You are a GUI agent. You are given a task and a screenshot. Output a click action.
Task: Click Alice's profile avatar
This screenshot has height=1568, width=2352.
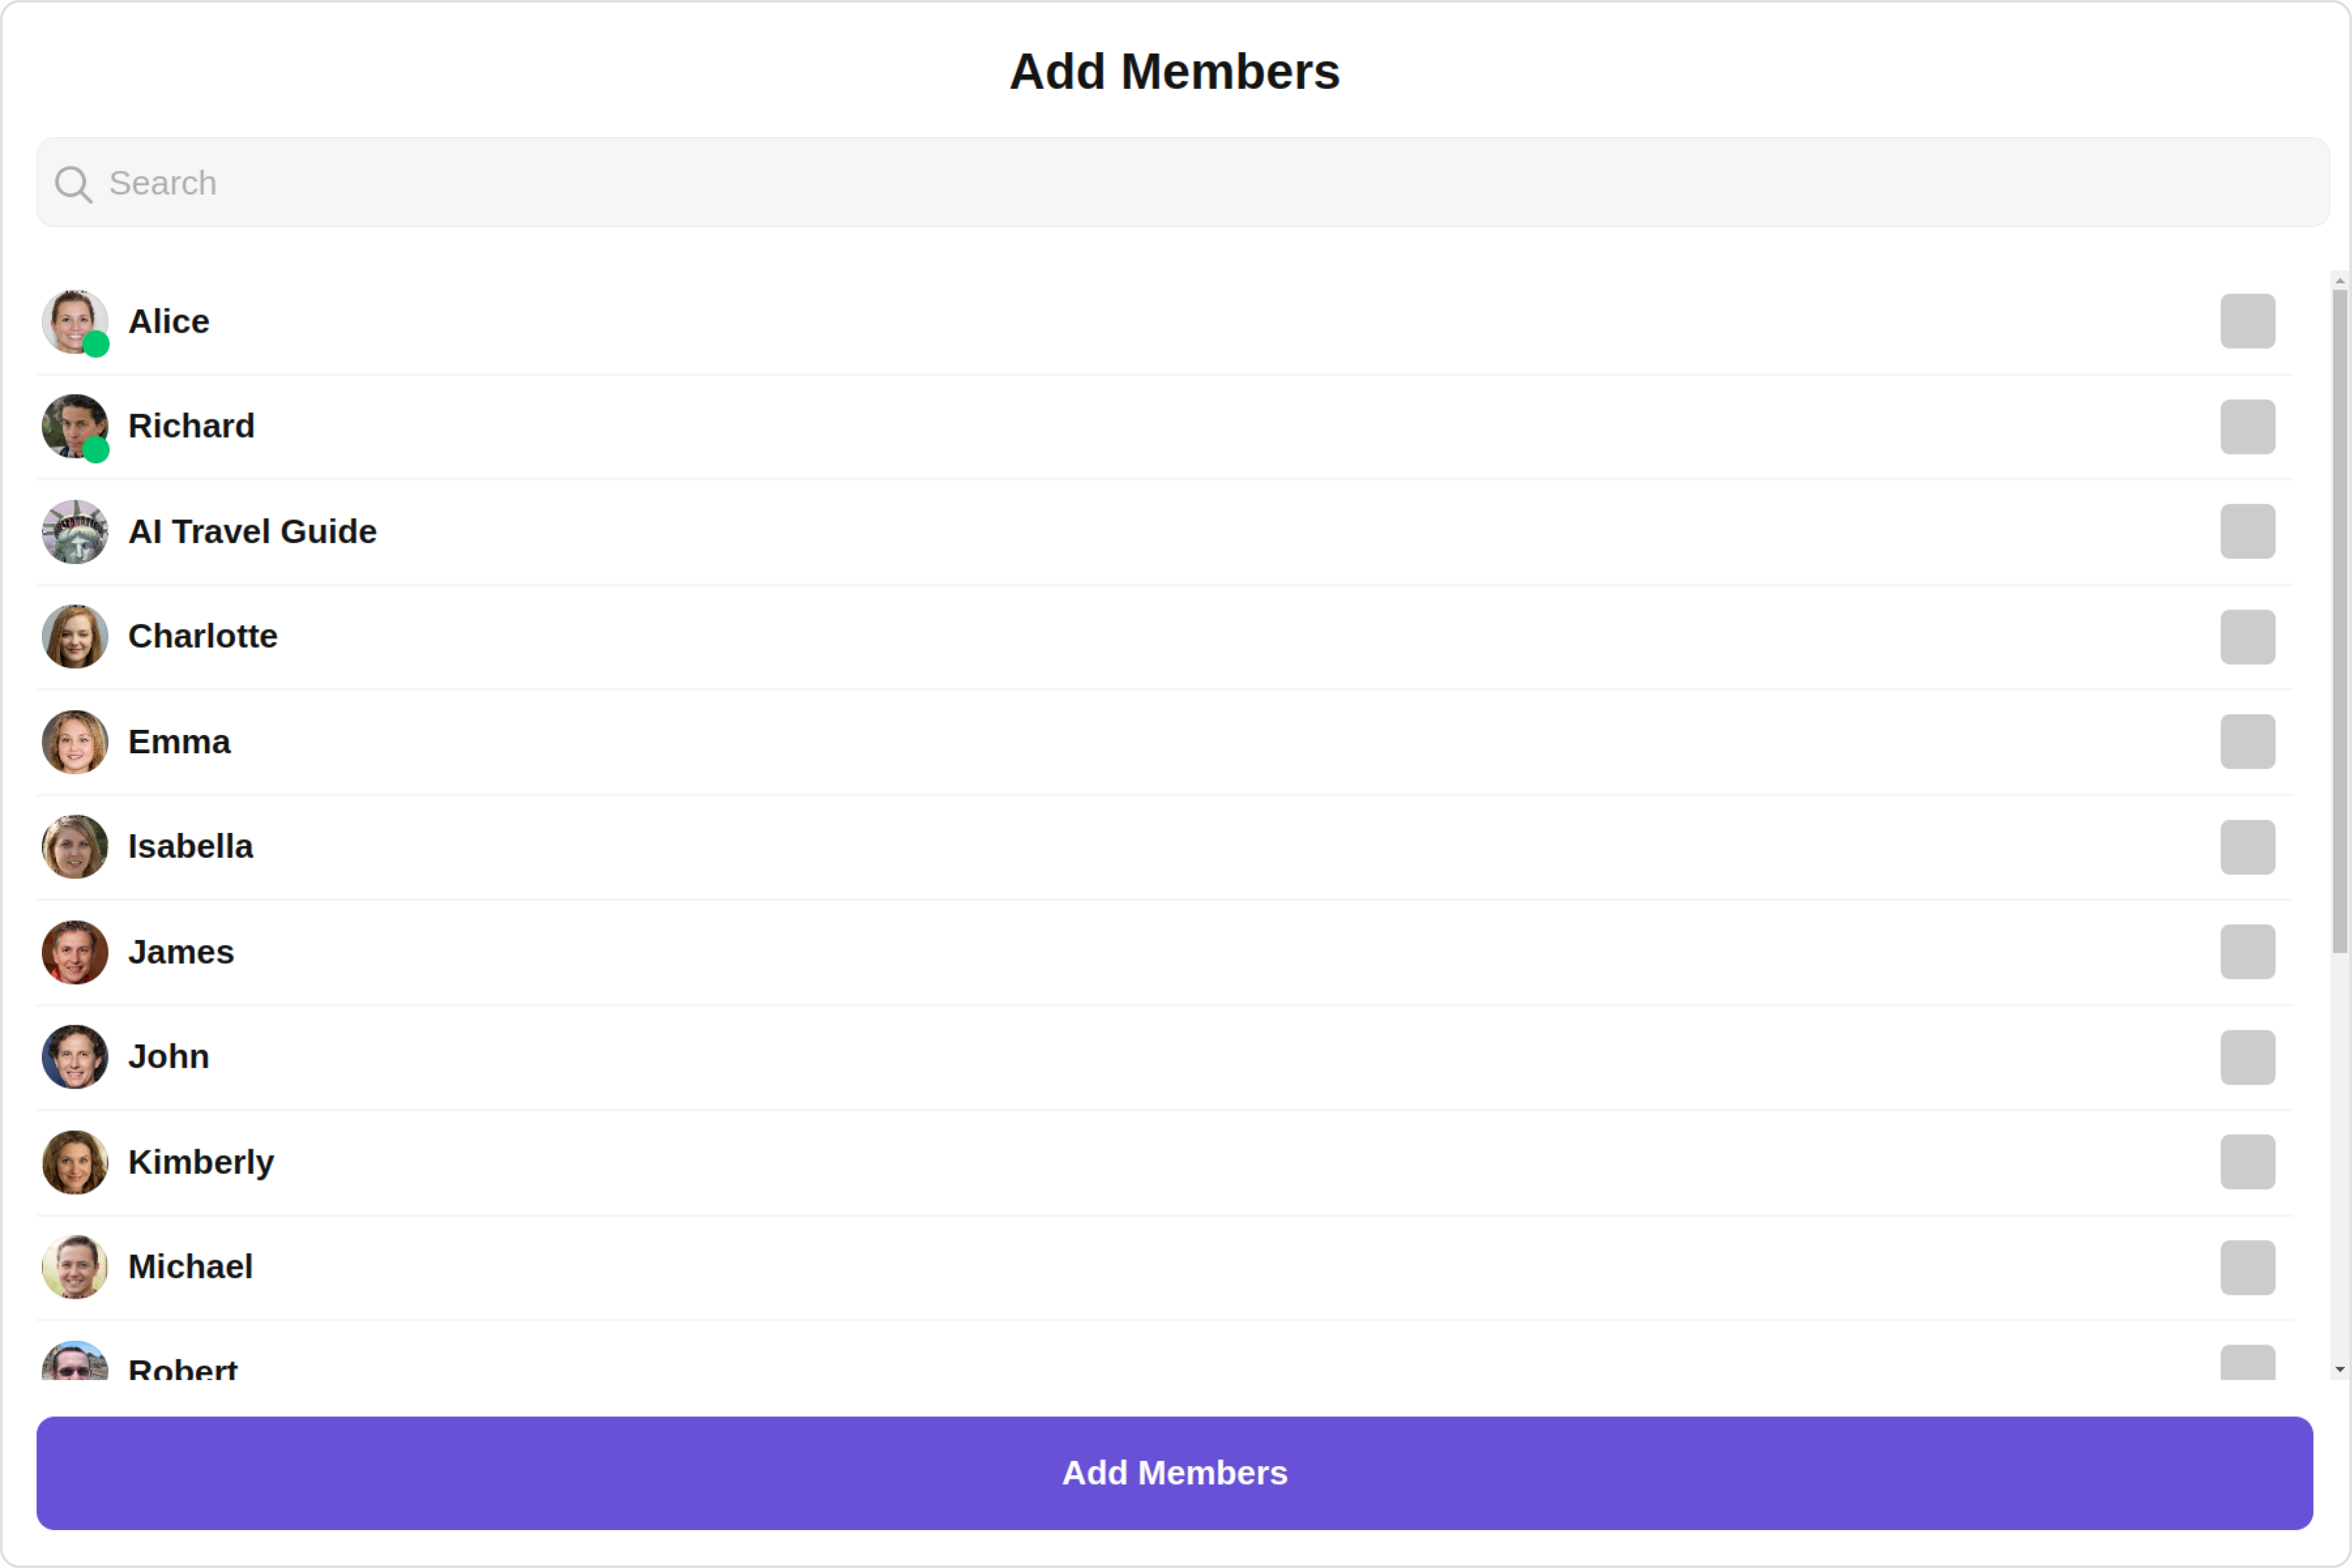click(74, 322)
